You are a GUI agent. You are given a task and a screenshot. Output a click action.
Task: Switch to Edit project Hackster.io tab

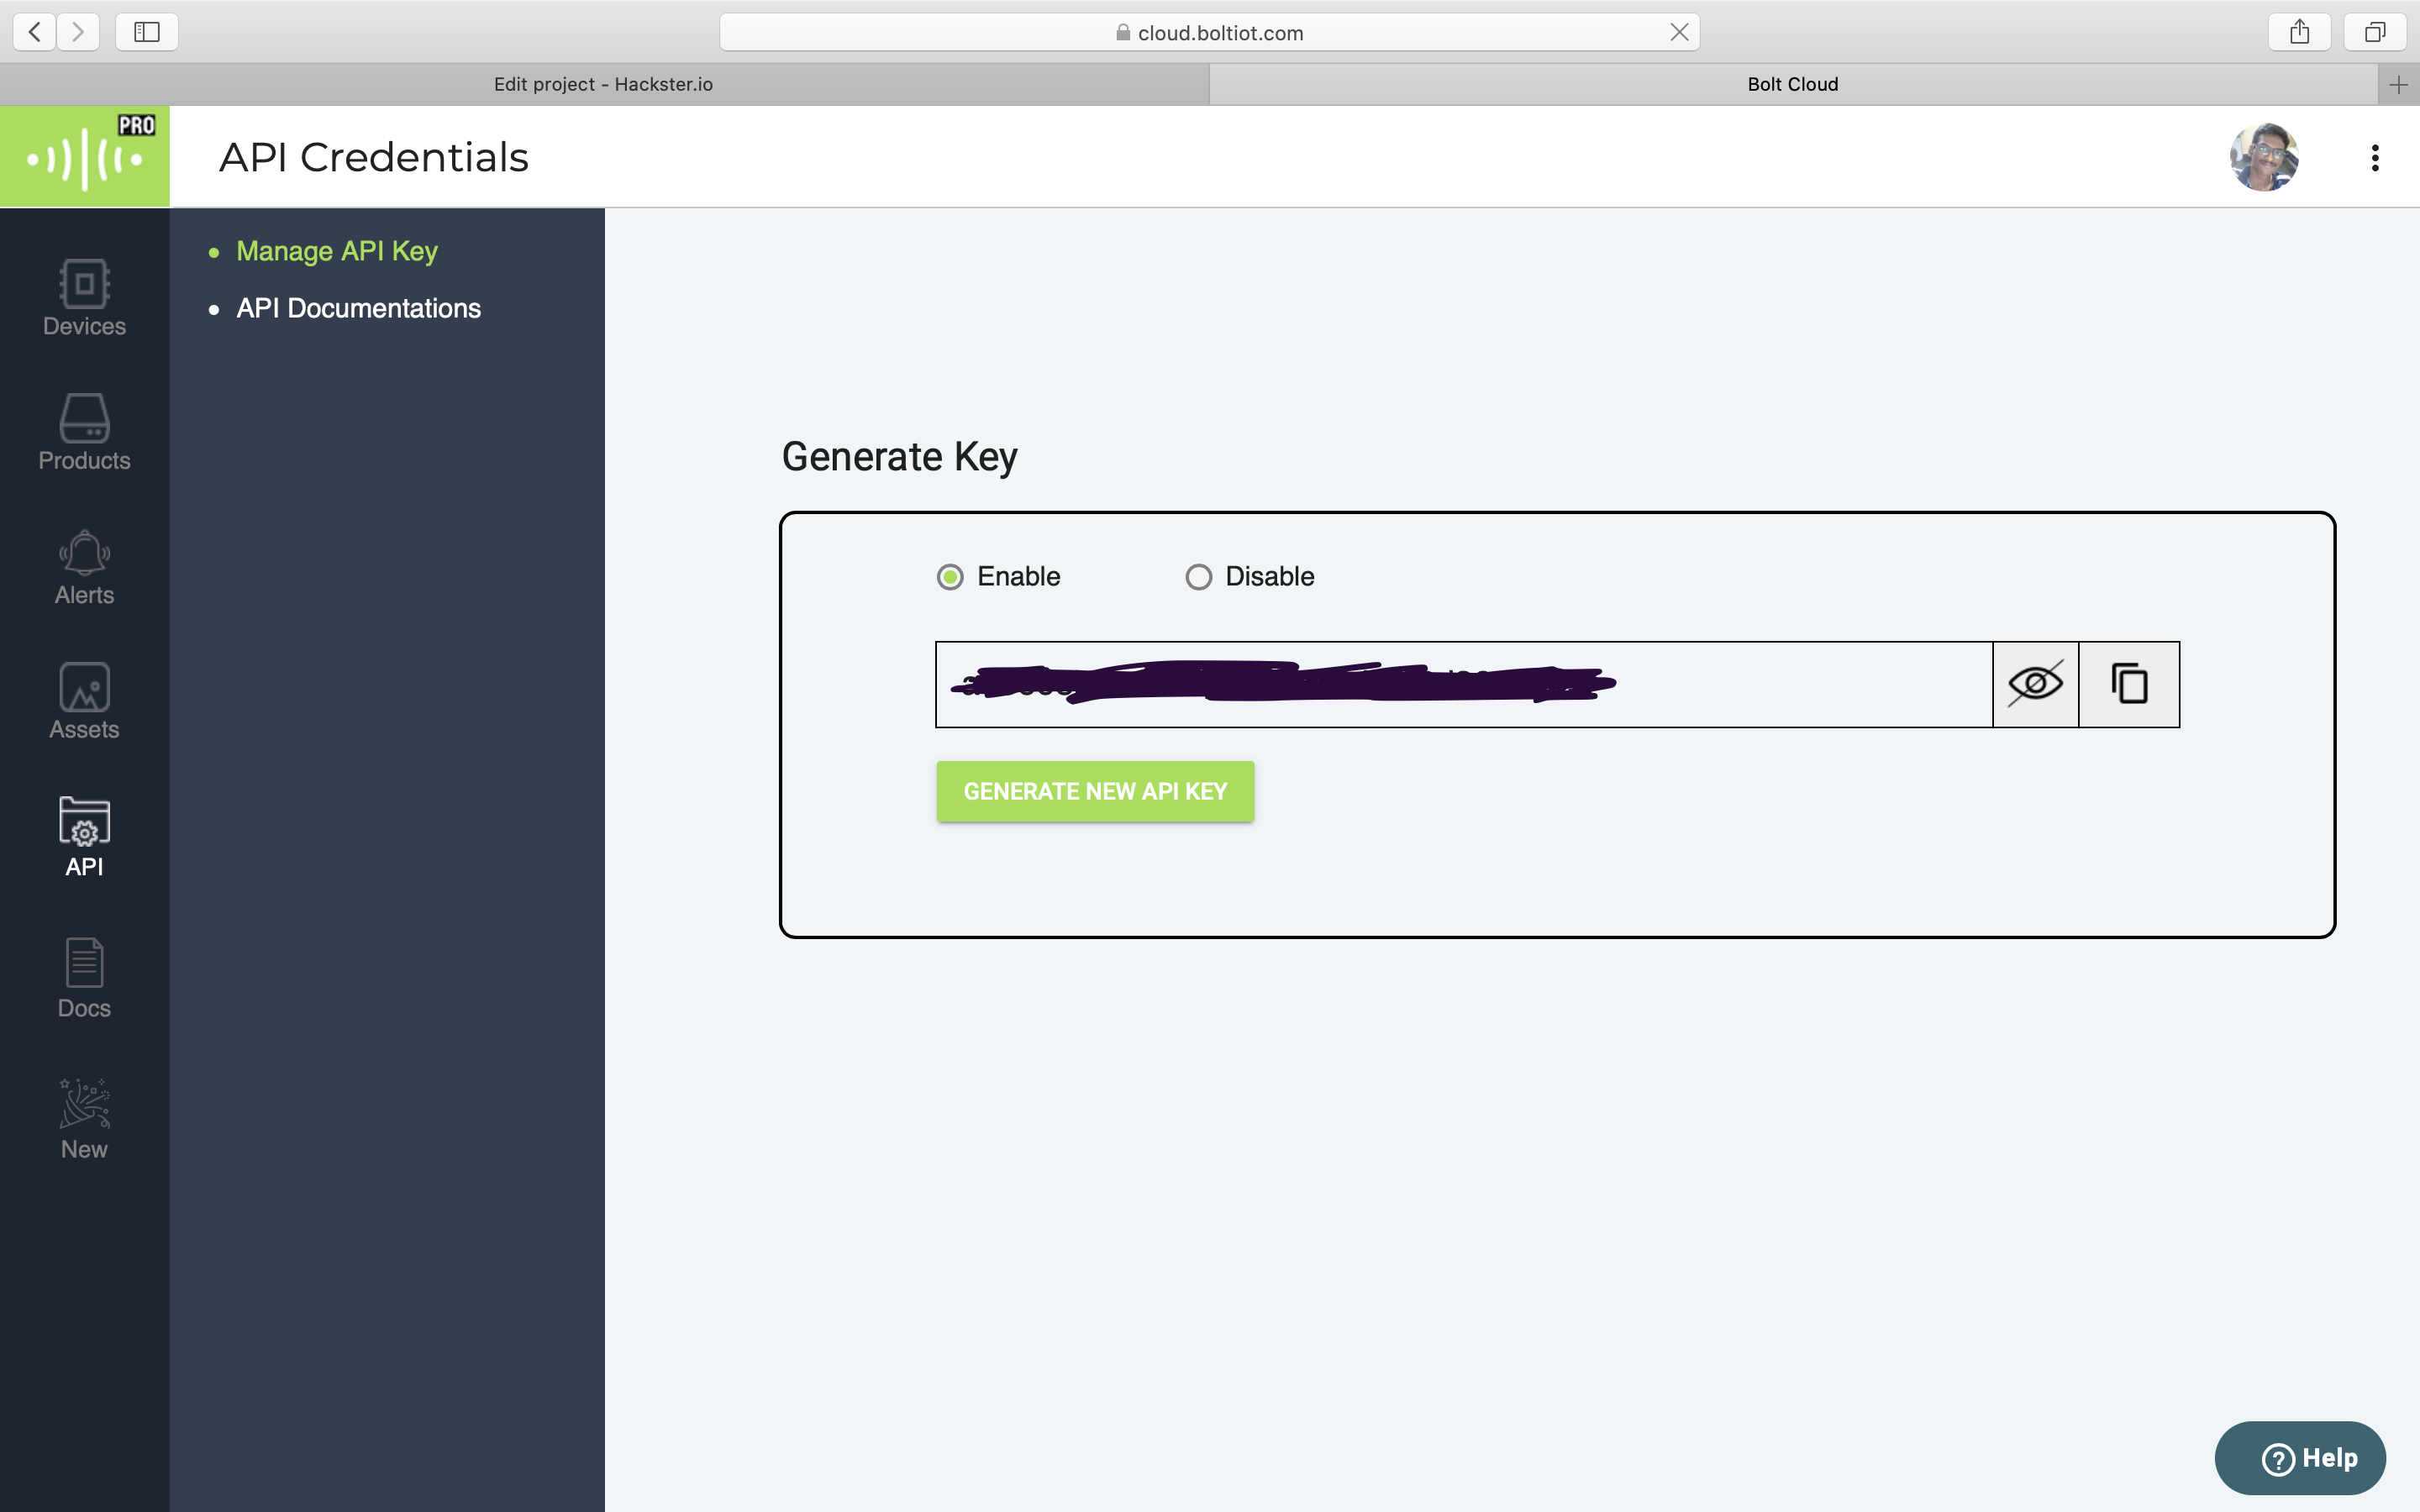(x=603, y=84)
